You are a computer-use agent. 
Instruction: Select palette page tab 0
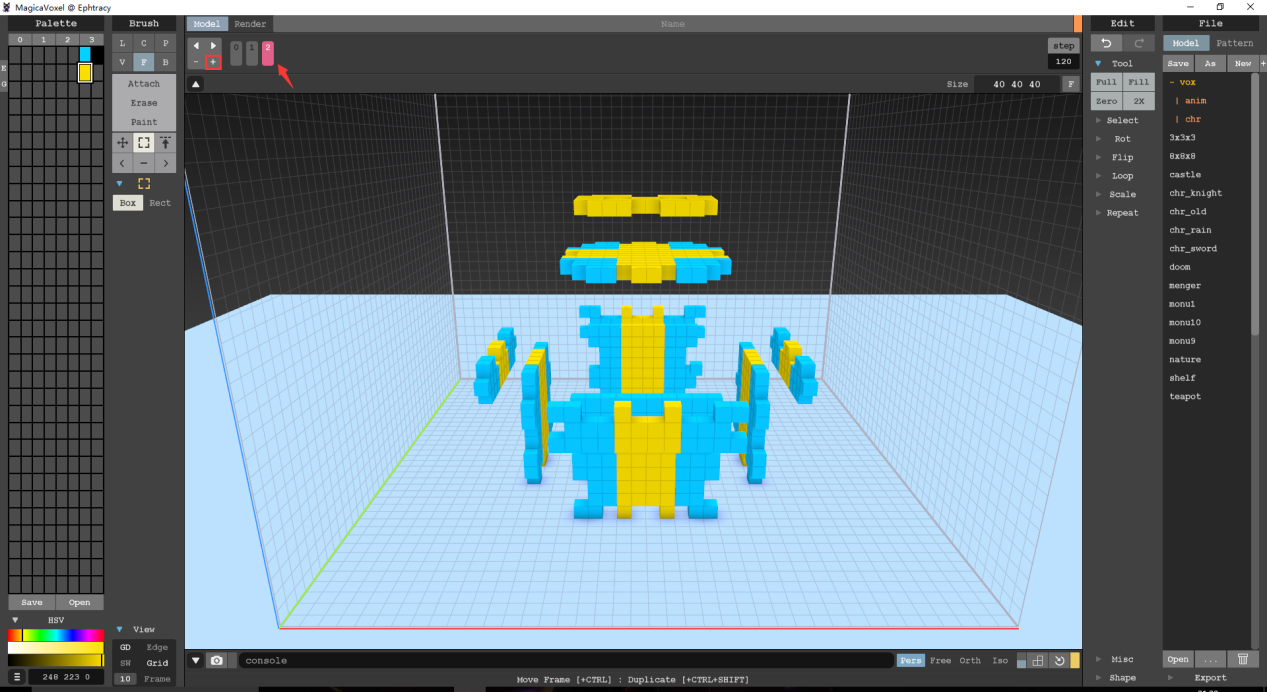(x=20, y=39)
